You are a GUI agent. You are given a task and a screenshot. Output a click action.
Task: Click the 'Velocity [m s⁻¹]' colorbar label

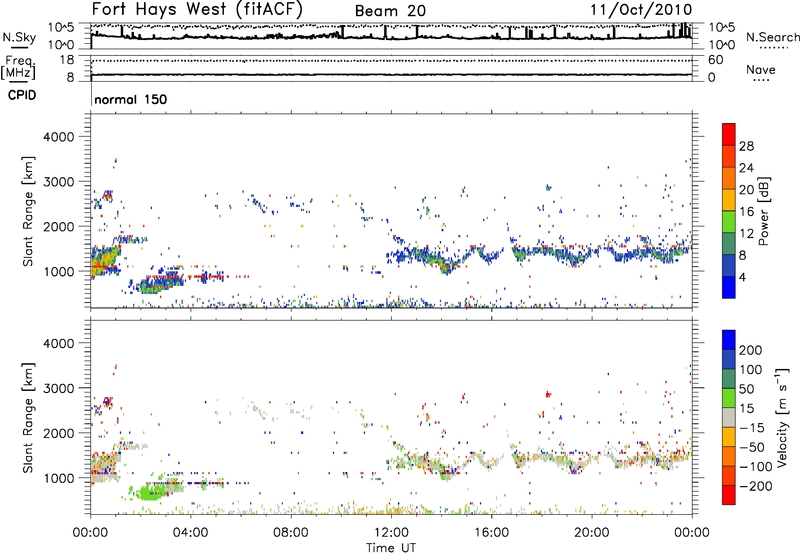[x=782, y=418]
